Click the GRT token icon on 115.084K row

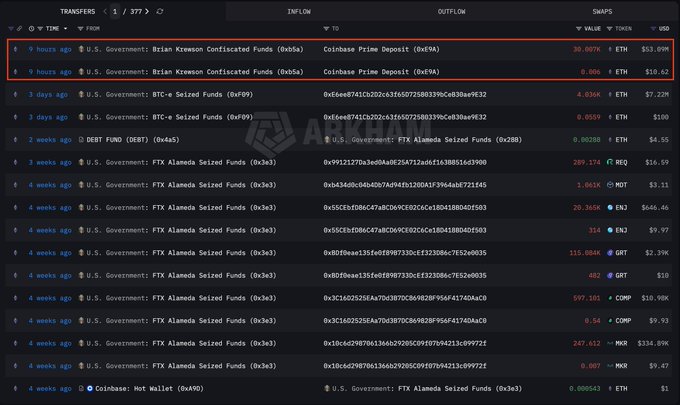tap(610, 253)
